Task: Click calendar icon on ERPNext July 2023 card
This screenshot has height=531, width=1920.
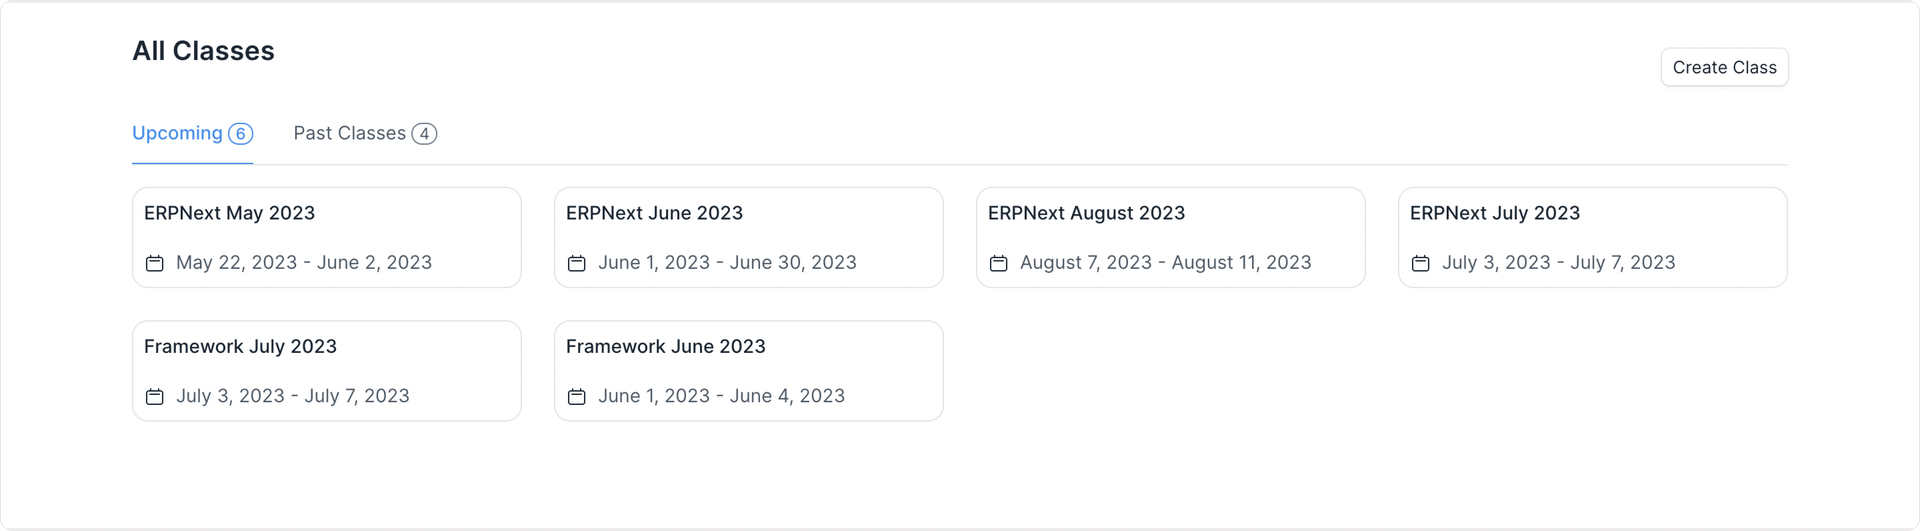Action: (1420, 263)
